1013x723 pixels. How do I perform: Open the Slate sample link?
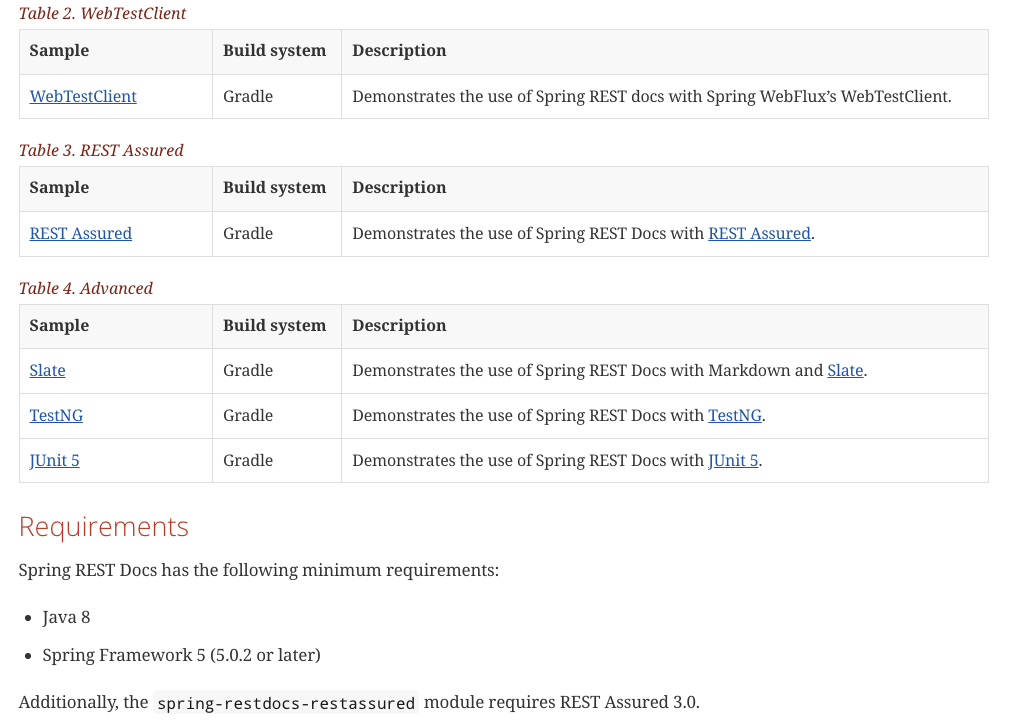(47, 370)
